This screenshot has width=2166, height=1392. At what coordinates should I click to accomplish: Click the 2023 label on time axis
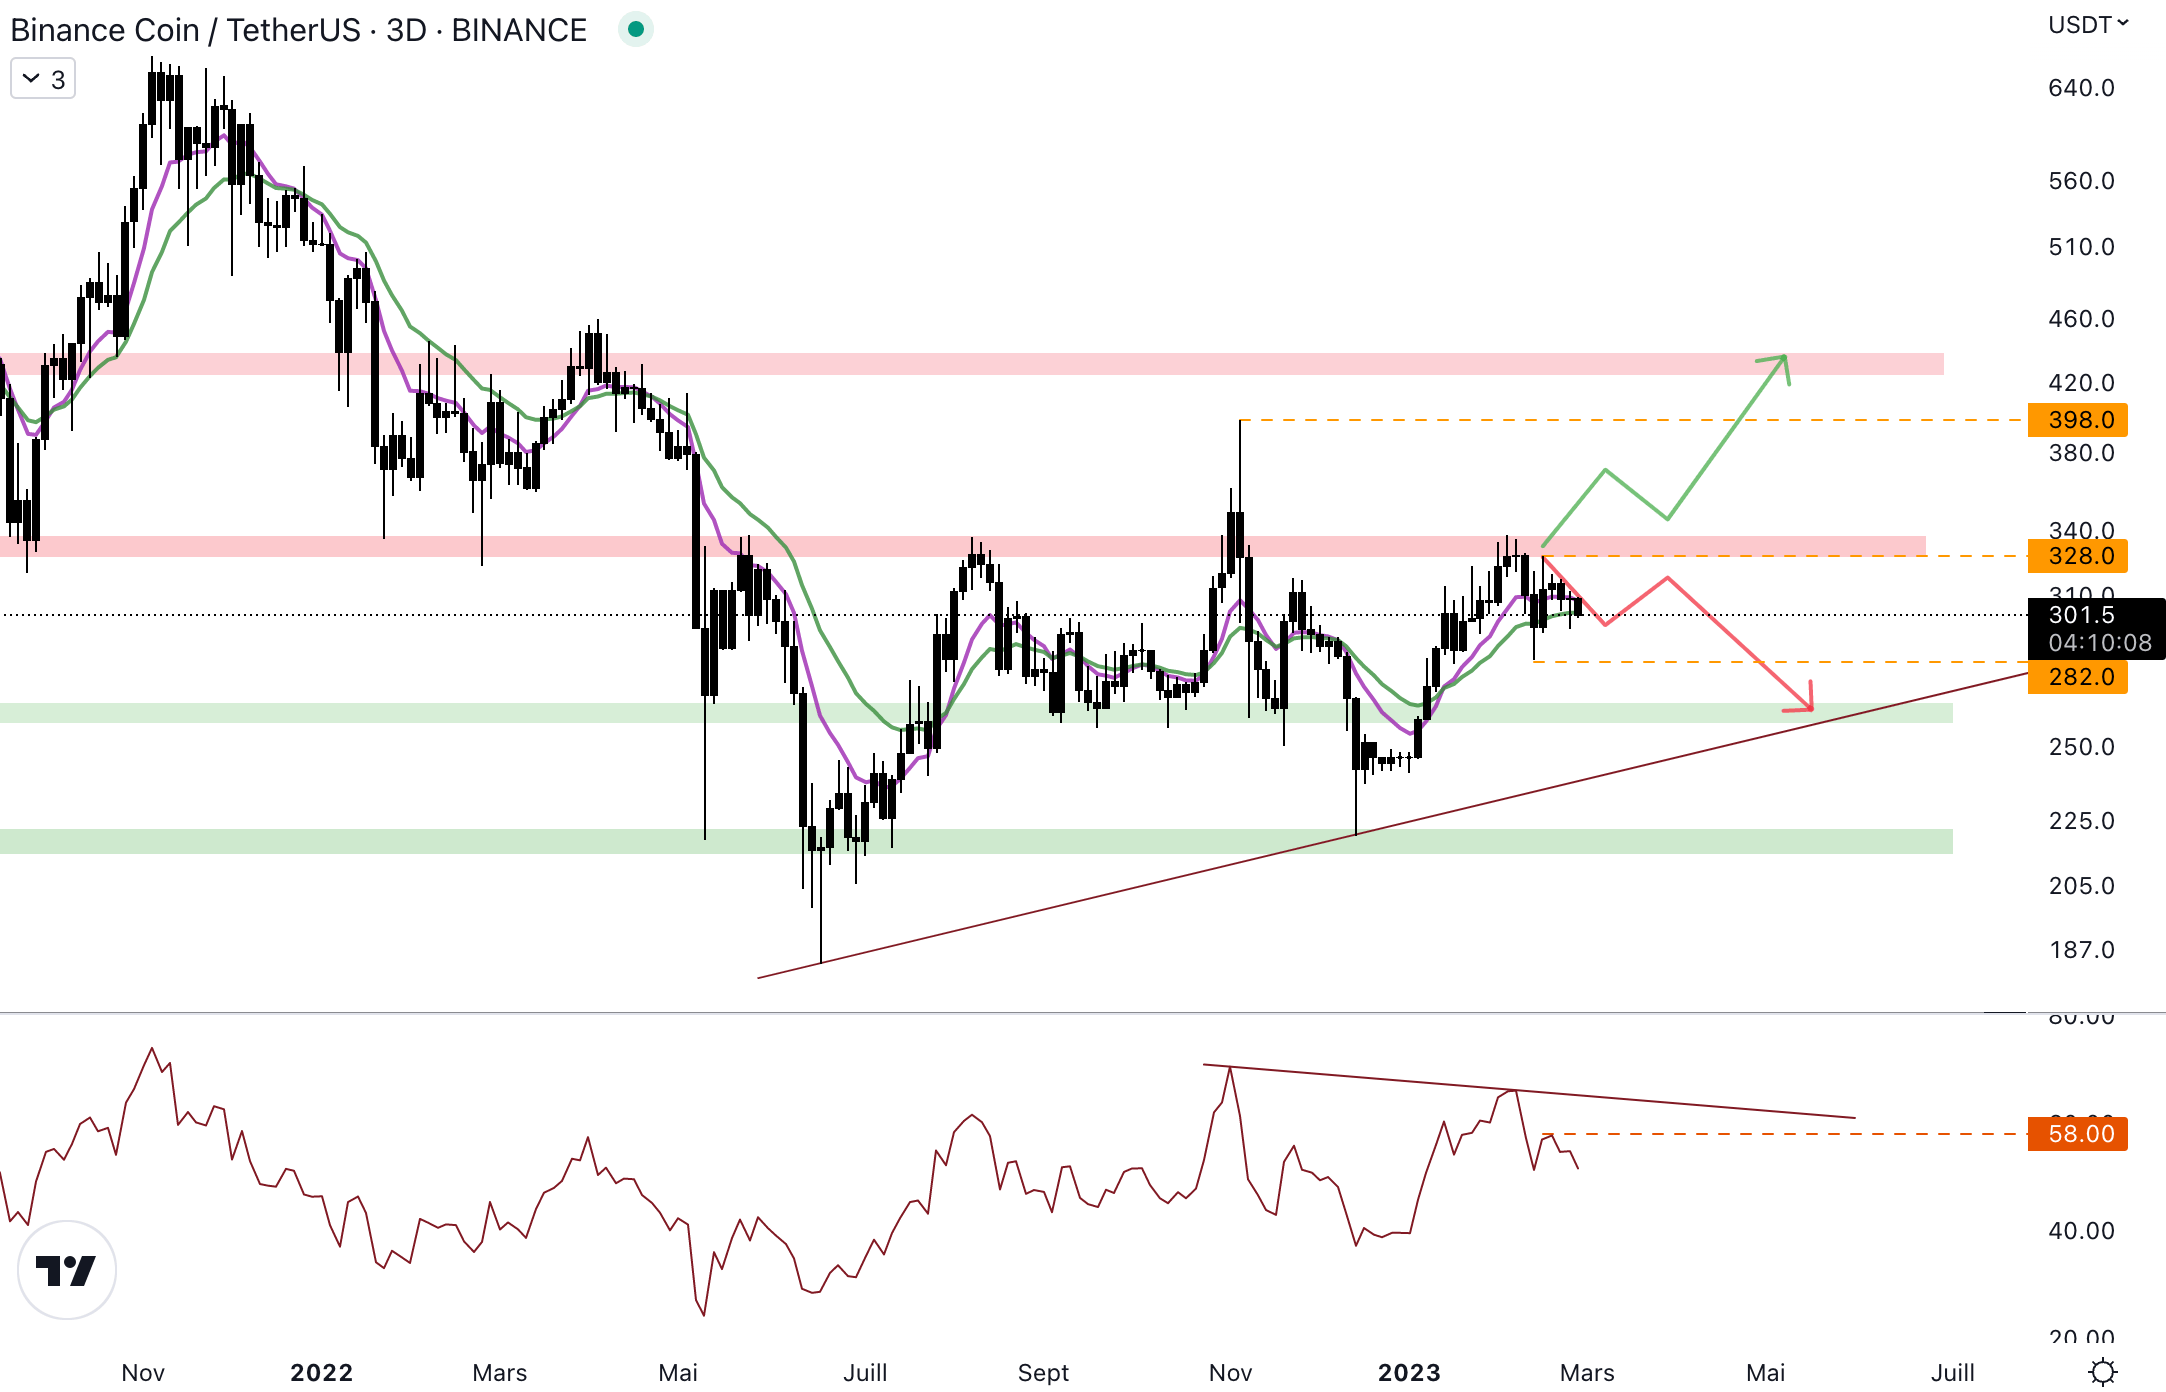pyautogui.click(x=1409, y=1372)
